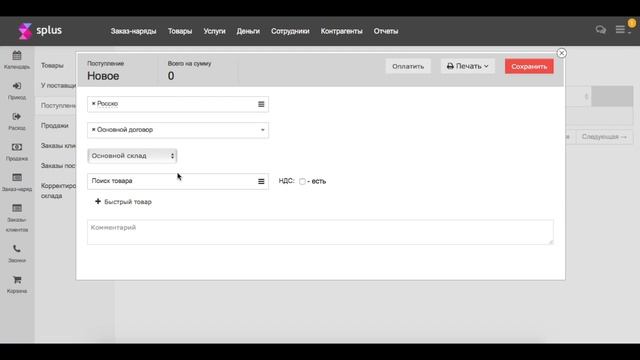Enable the НДС есть checkbox
This screenshot has width=640, height=360.
click(302, 181)
